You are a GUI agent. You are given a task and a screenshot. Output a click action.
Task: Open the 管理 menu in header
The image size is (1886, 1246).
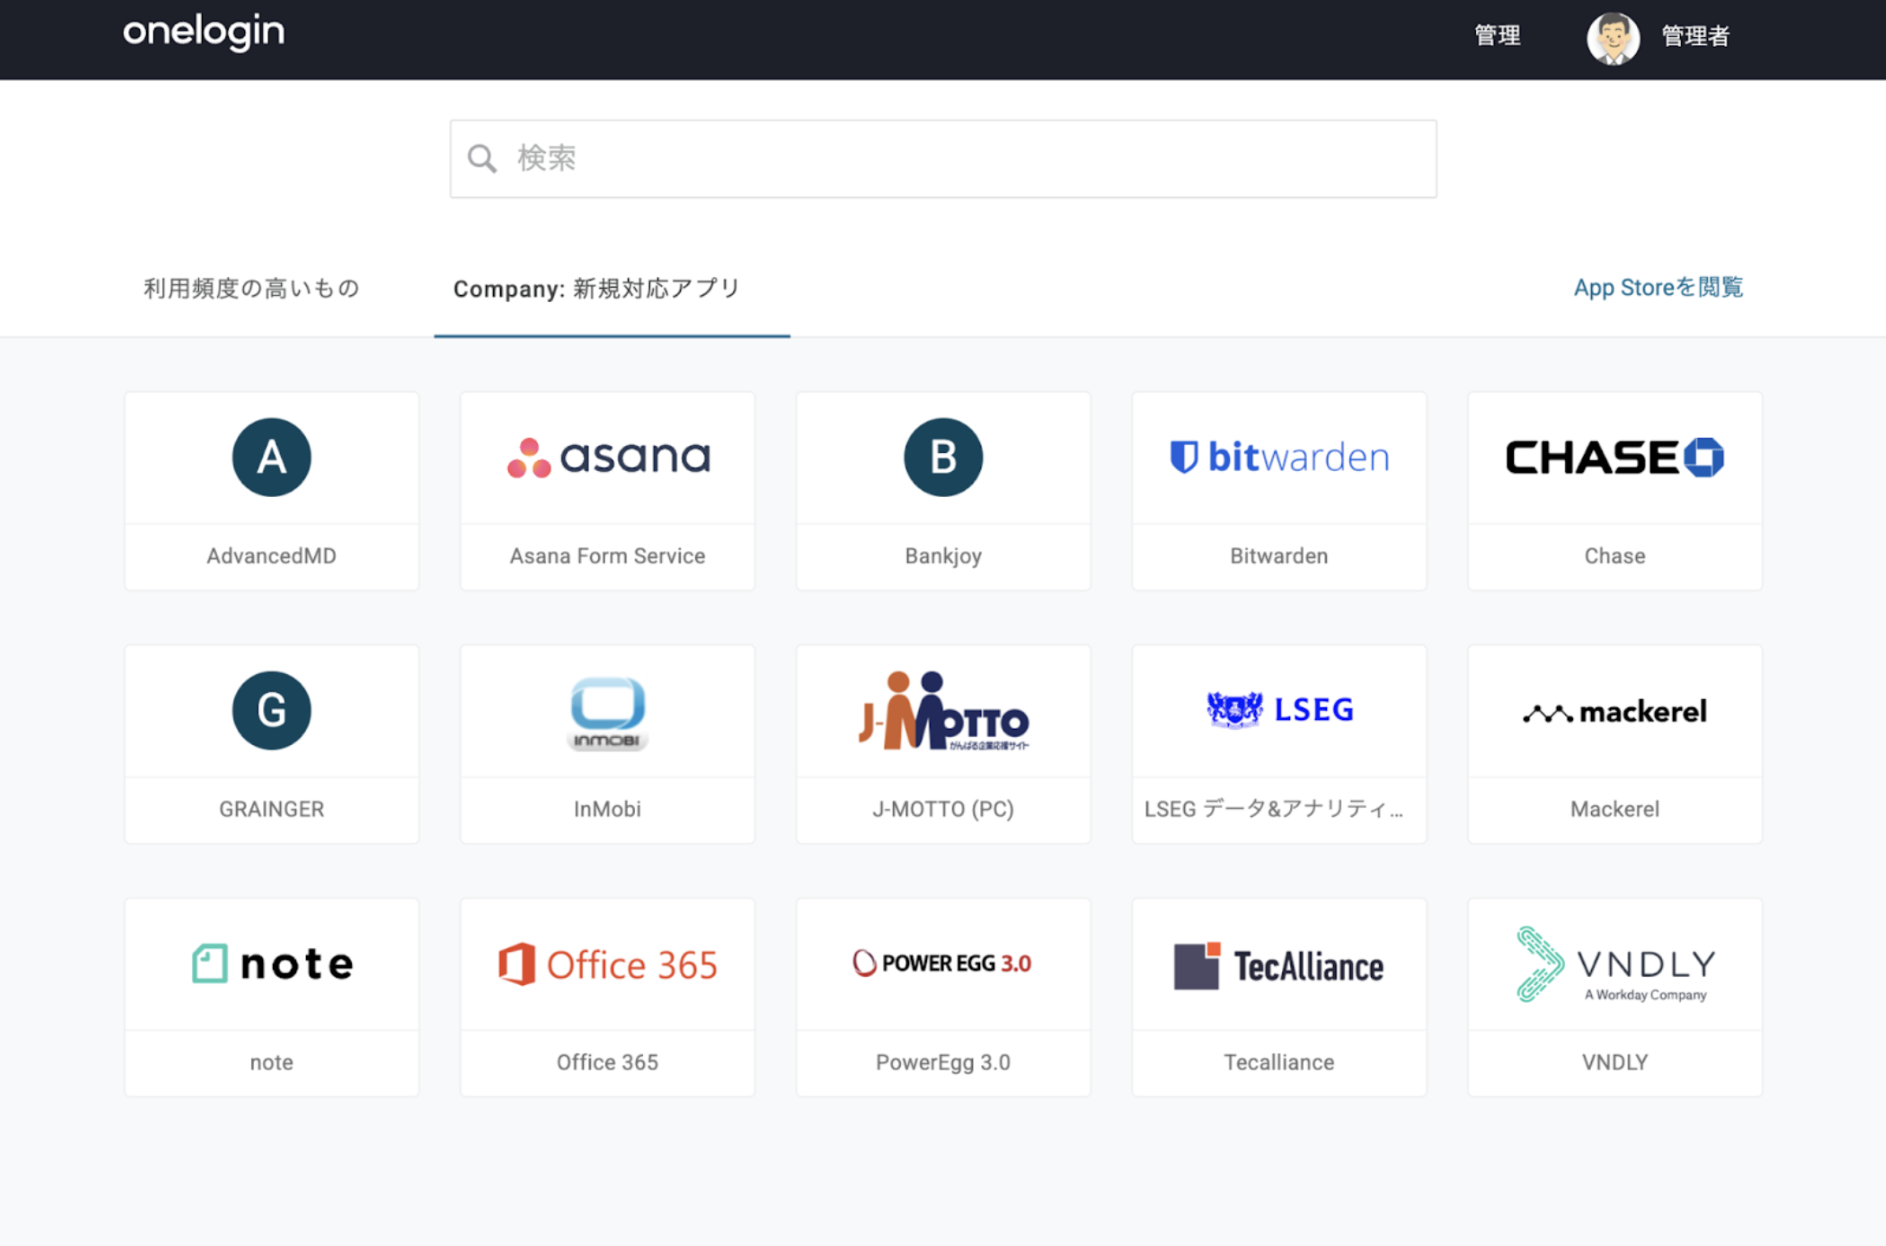tap(1497, 36)
